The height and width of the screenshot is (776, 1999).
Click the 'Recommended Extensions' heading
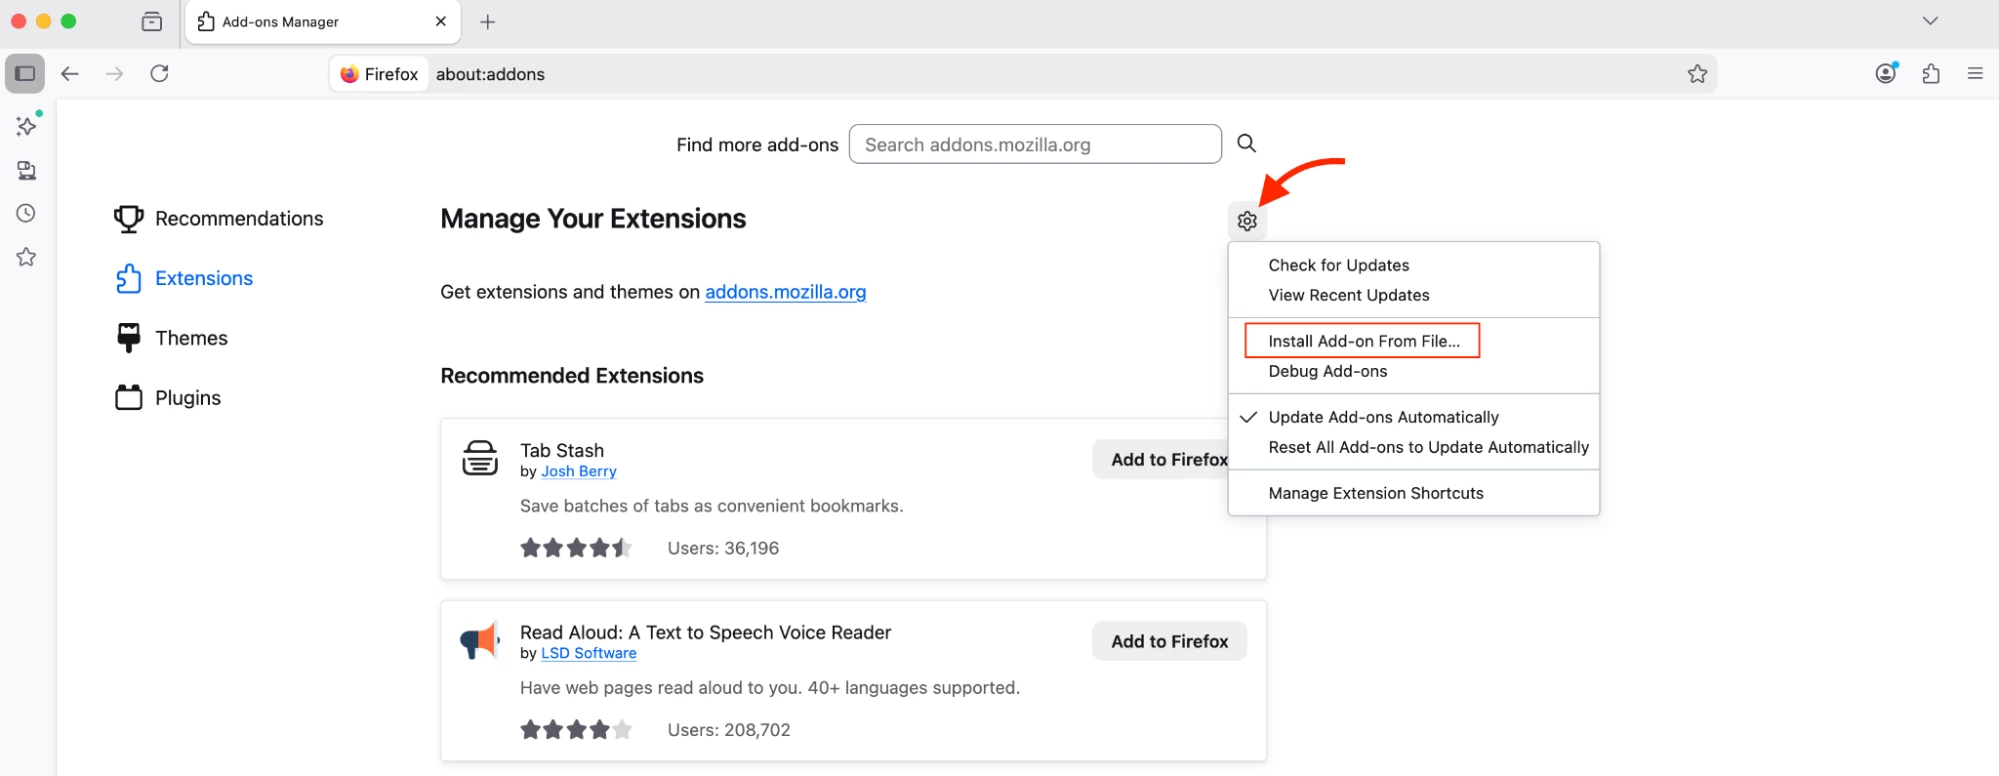pyautogui.click(x=572, y=376)
